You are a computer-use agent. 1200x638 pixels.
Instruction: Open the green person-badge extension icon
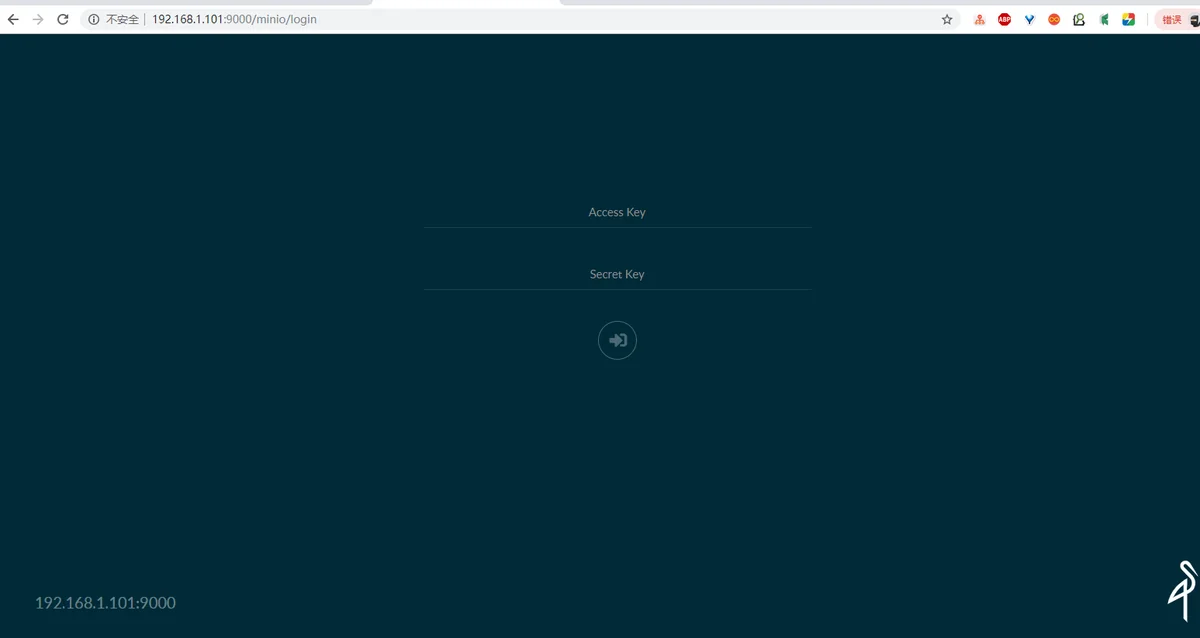click(1079, 19)
